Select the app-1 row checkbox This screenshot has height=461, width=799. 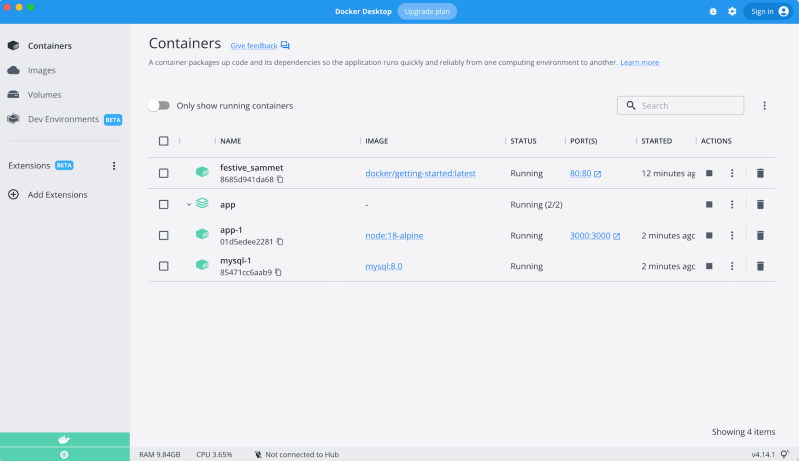pos(164,235)
